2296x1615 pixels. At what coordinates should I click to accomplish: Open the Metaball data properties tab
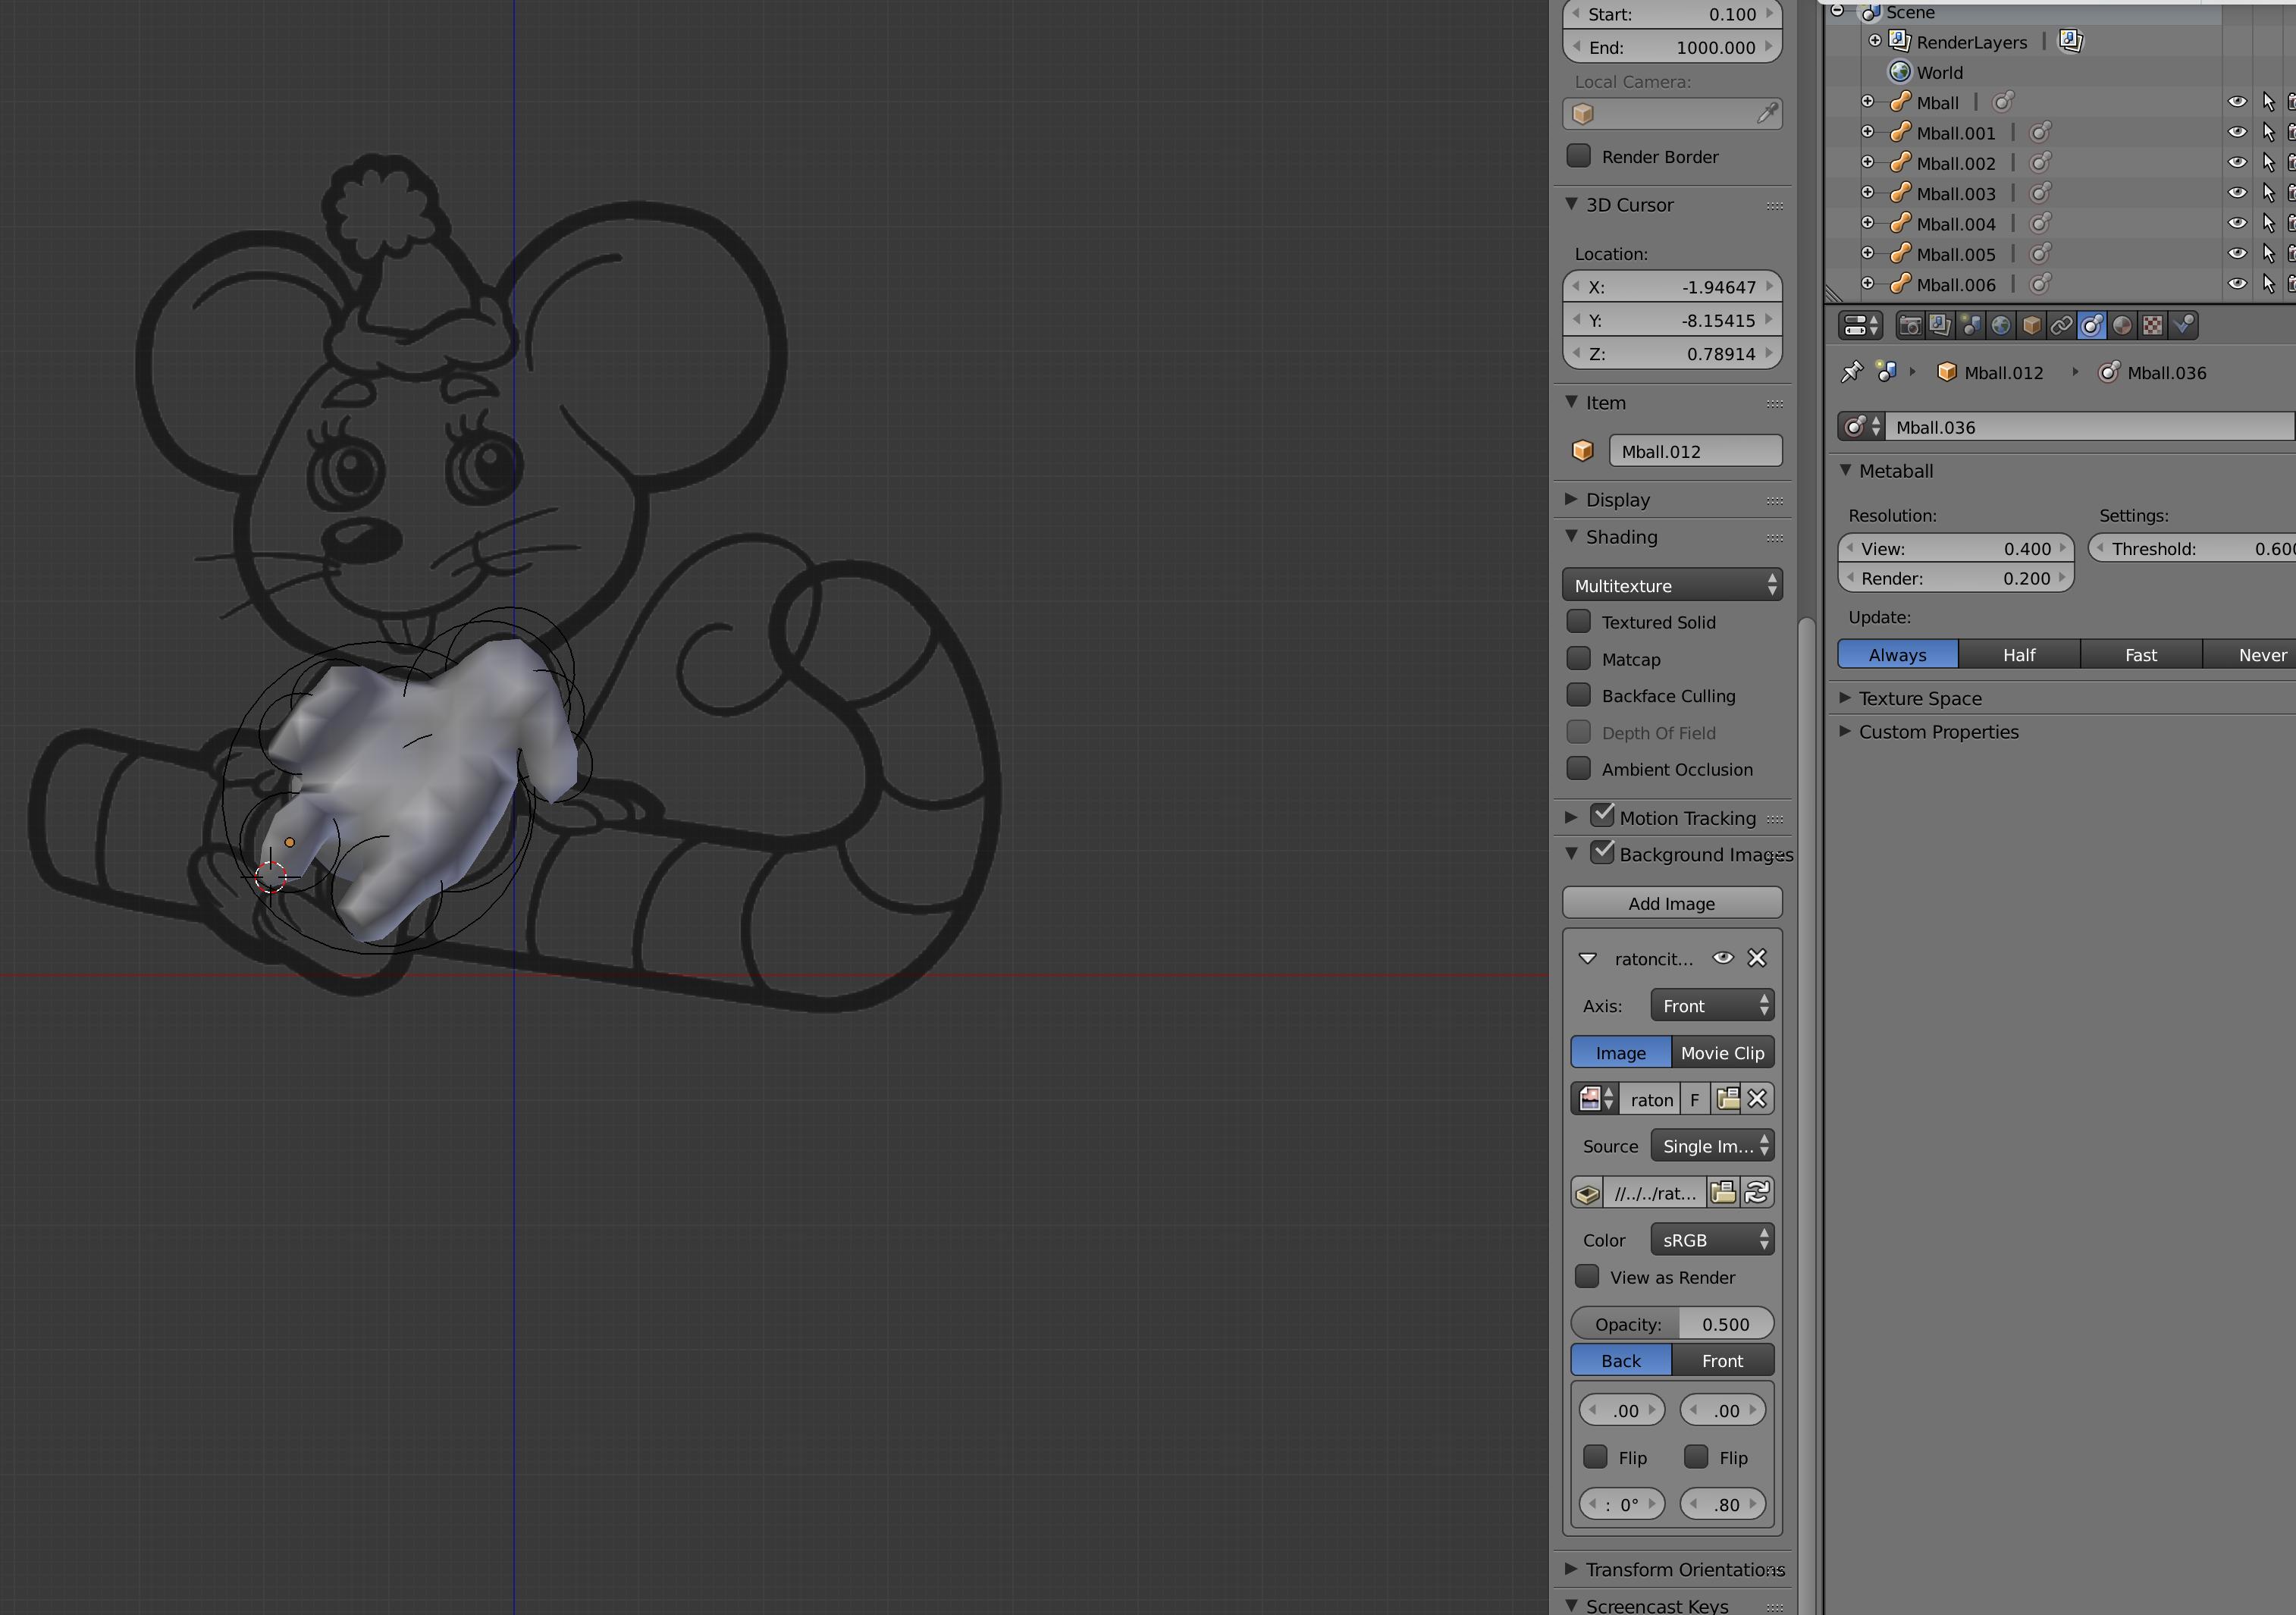coord(2091,326)
